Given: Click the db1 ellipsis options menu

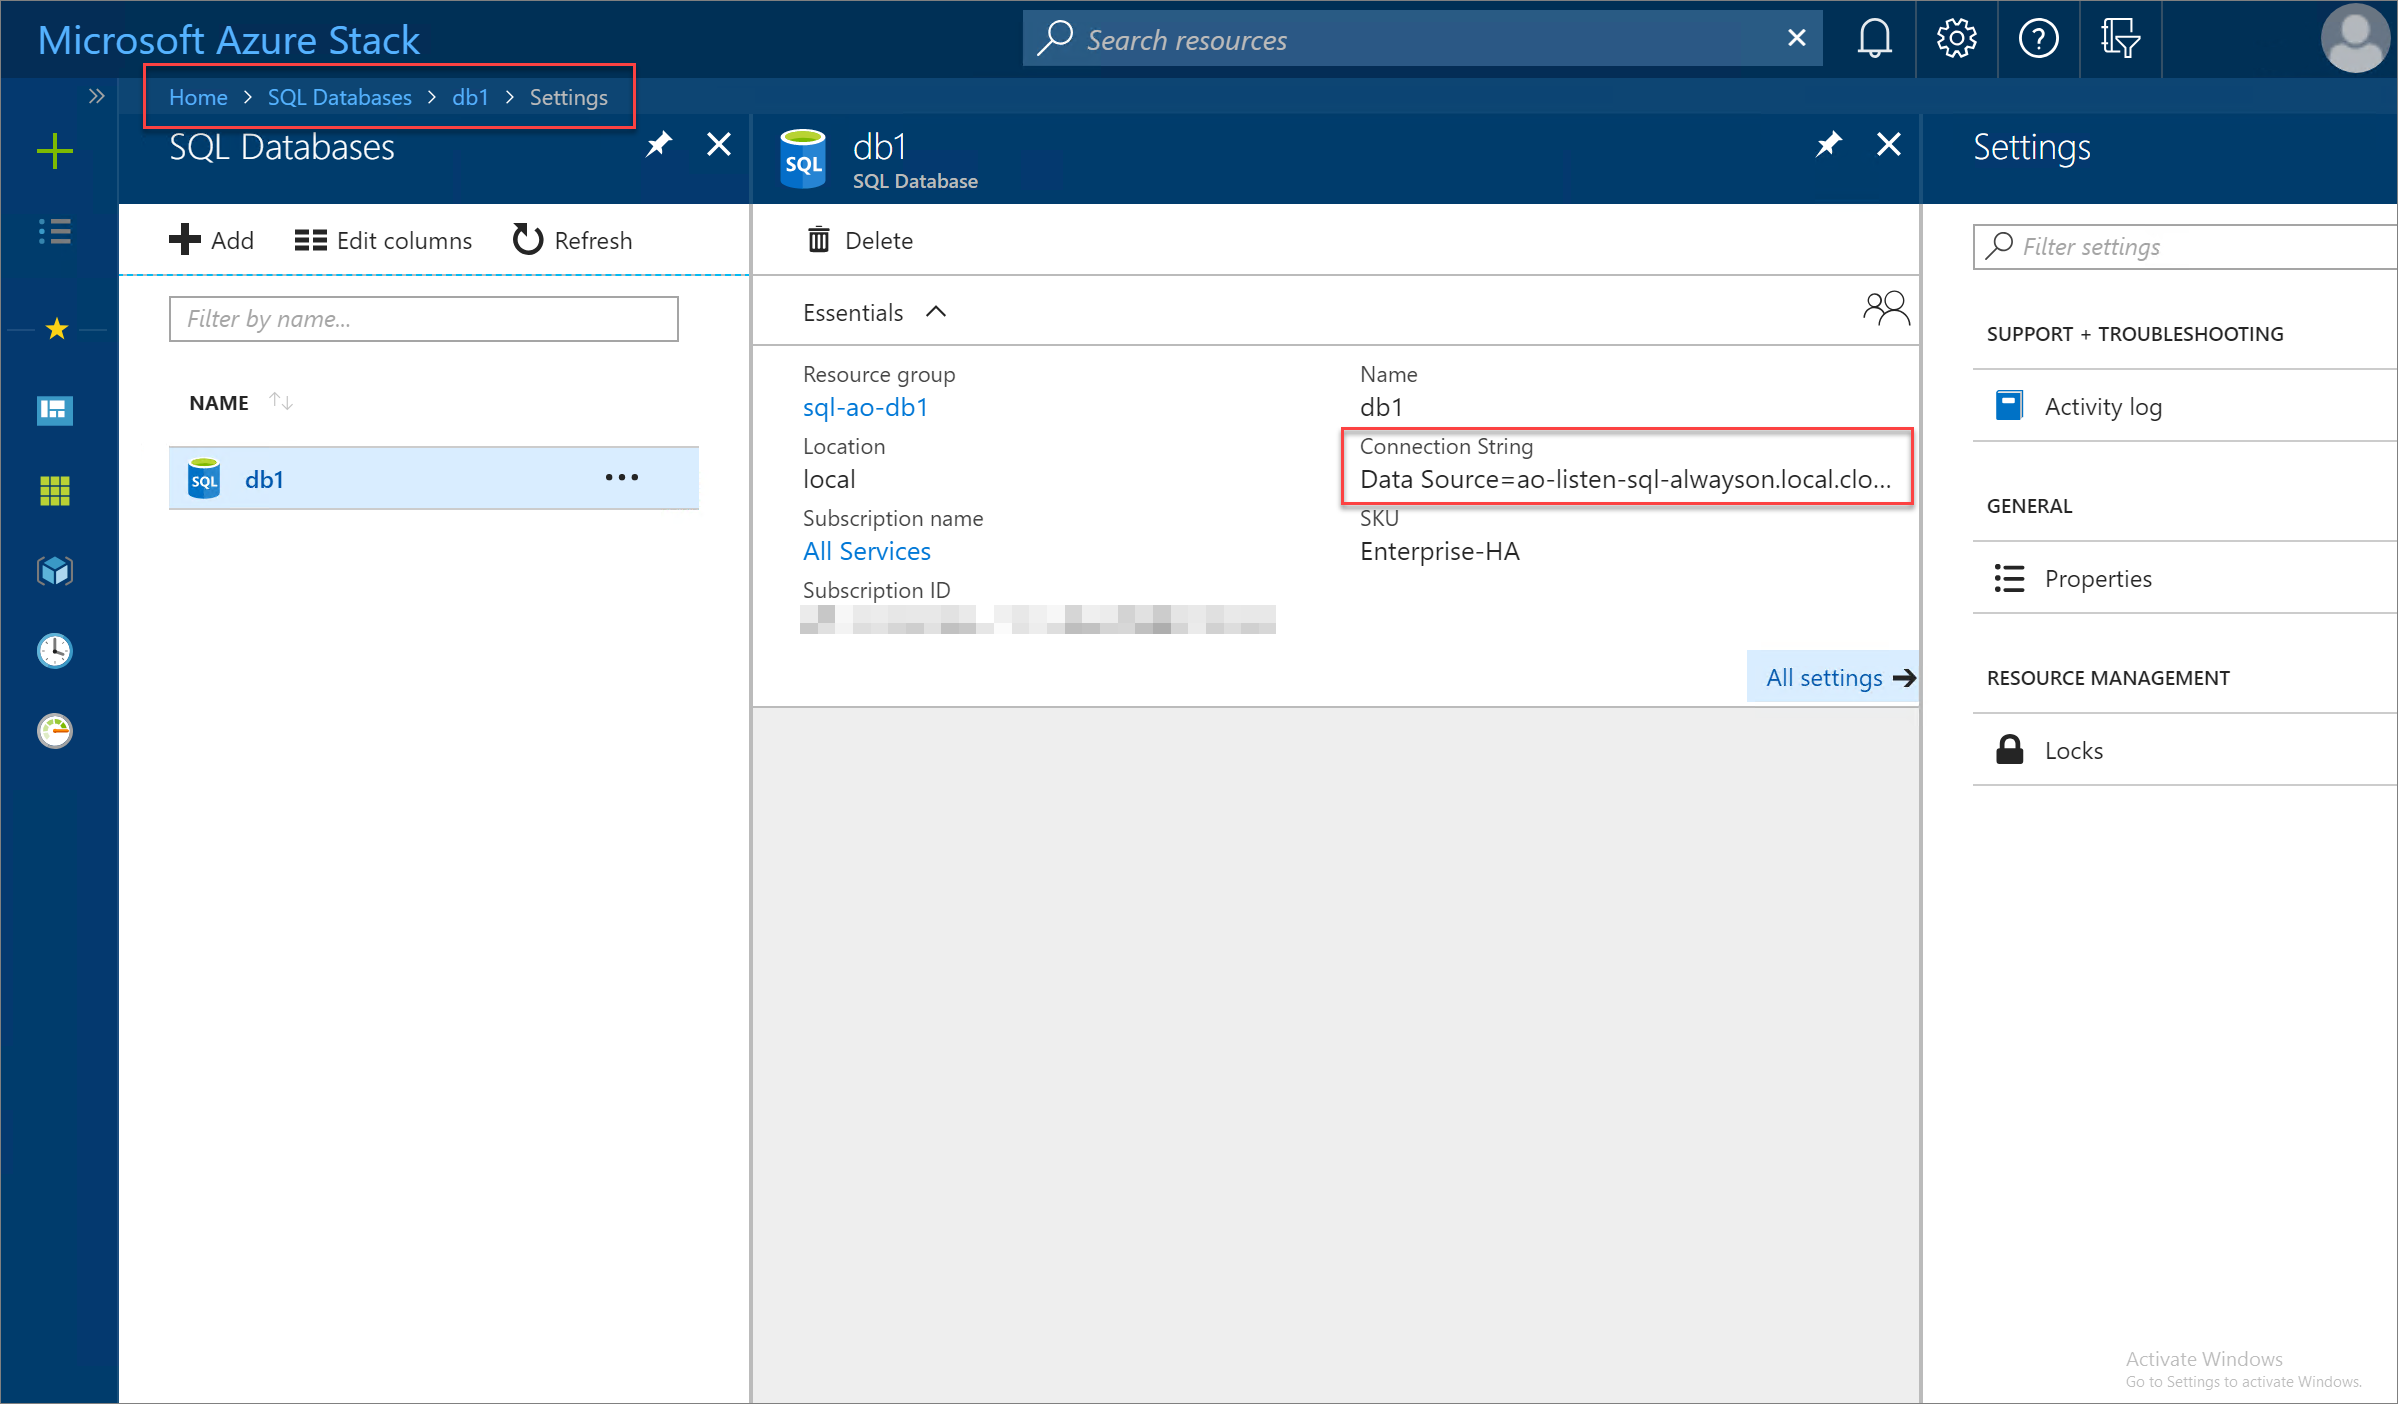Looking at the screenshot, I should [620, 478].
